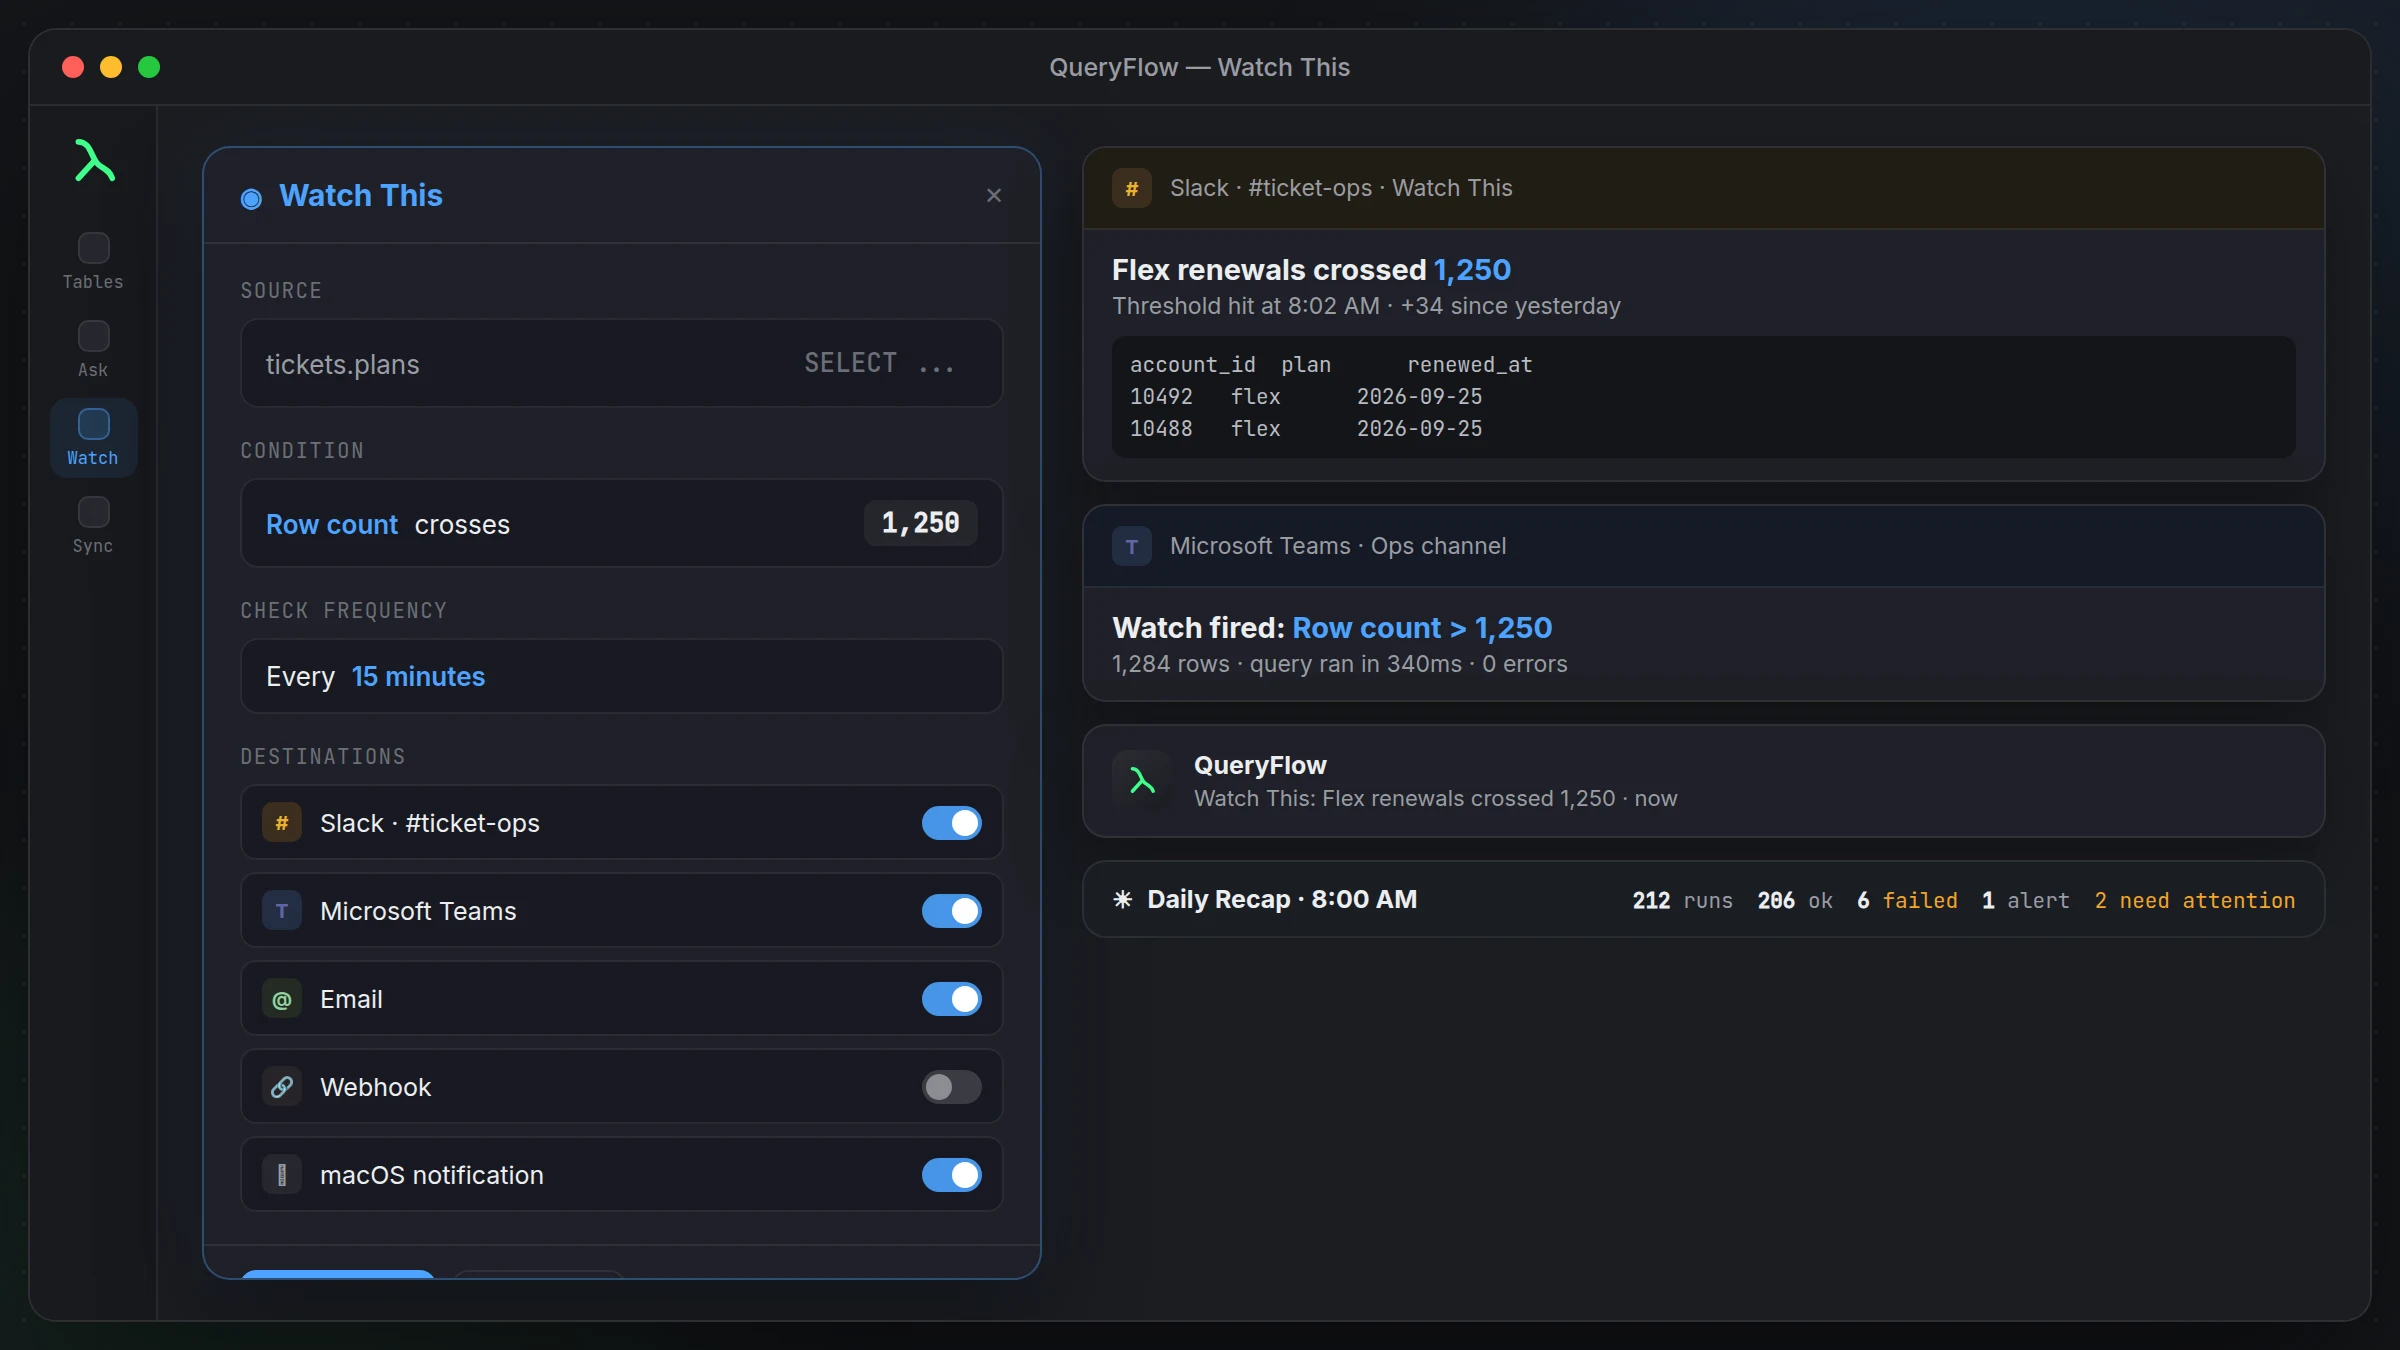Image resolution: width=2400 pixels, height=1350 pixels.
Task: Click 'Slack · #ticket-ops · Watch This' header
Action: (1341, 188)
